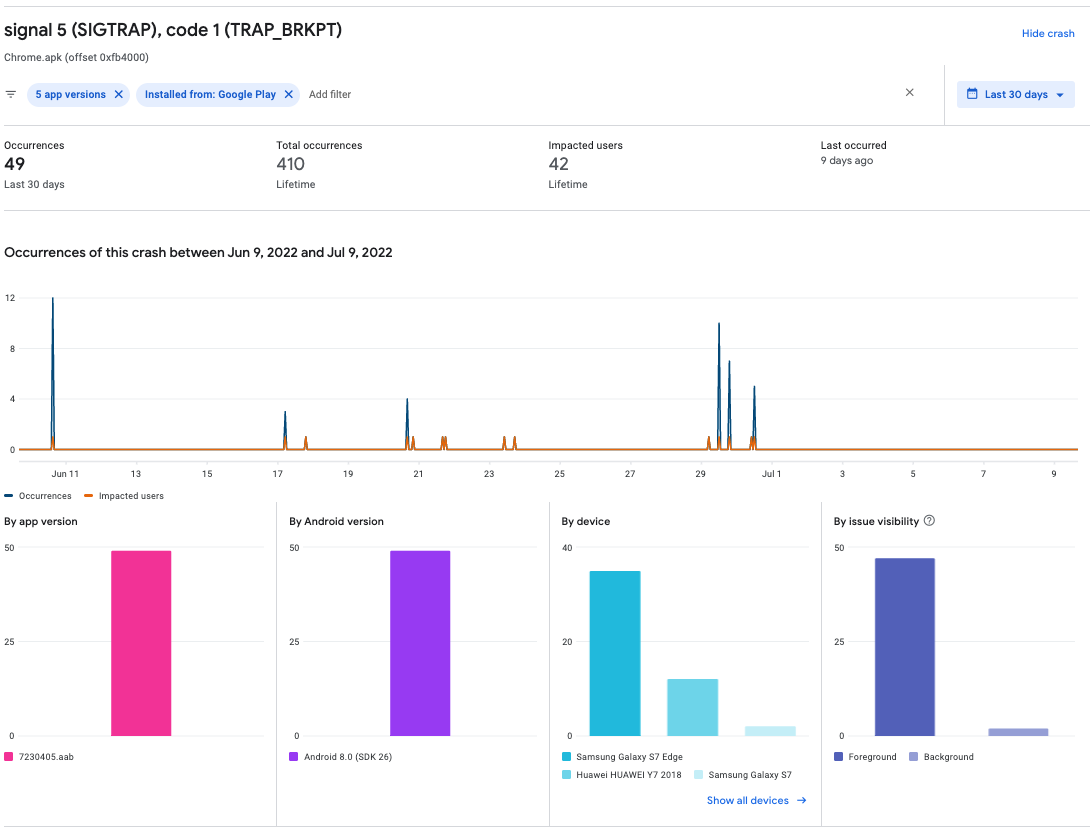
Task: Click the Foreground legend swatch
Action: coord(838,757)
